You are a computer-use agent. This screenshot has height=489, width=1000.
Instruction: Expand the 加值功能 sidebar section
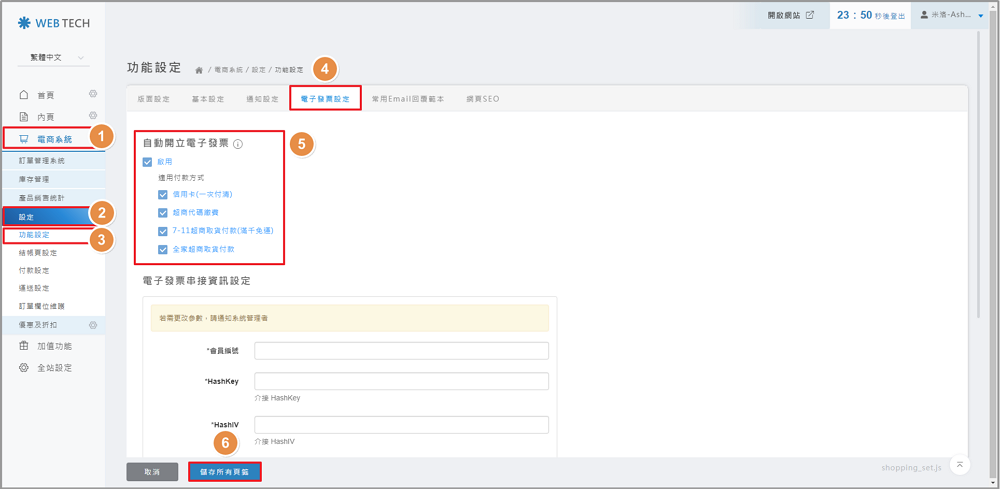[x=54, y=346]
